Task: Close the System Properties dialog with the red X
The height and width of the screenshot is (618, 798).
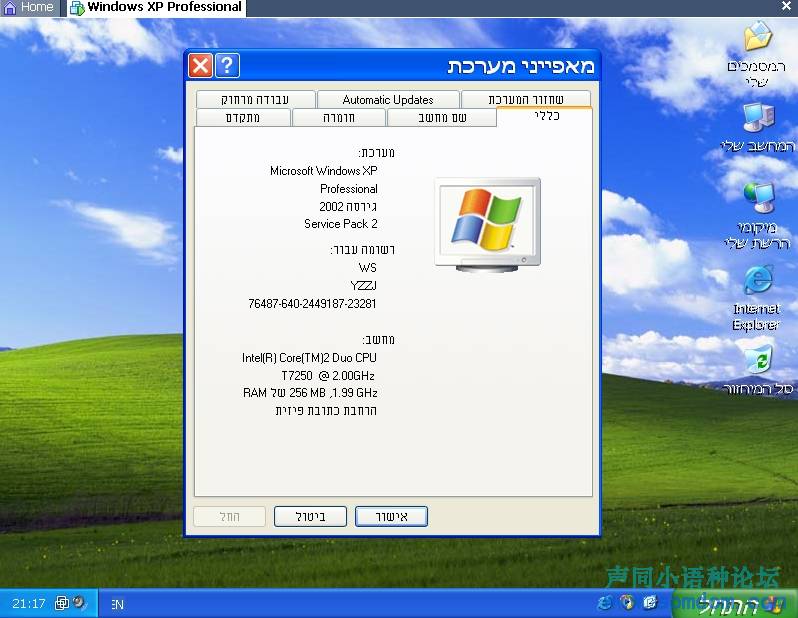Action: (201, 66)
